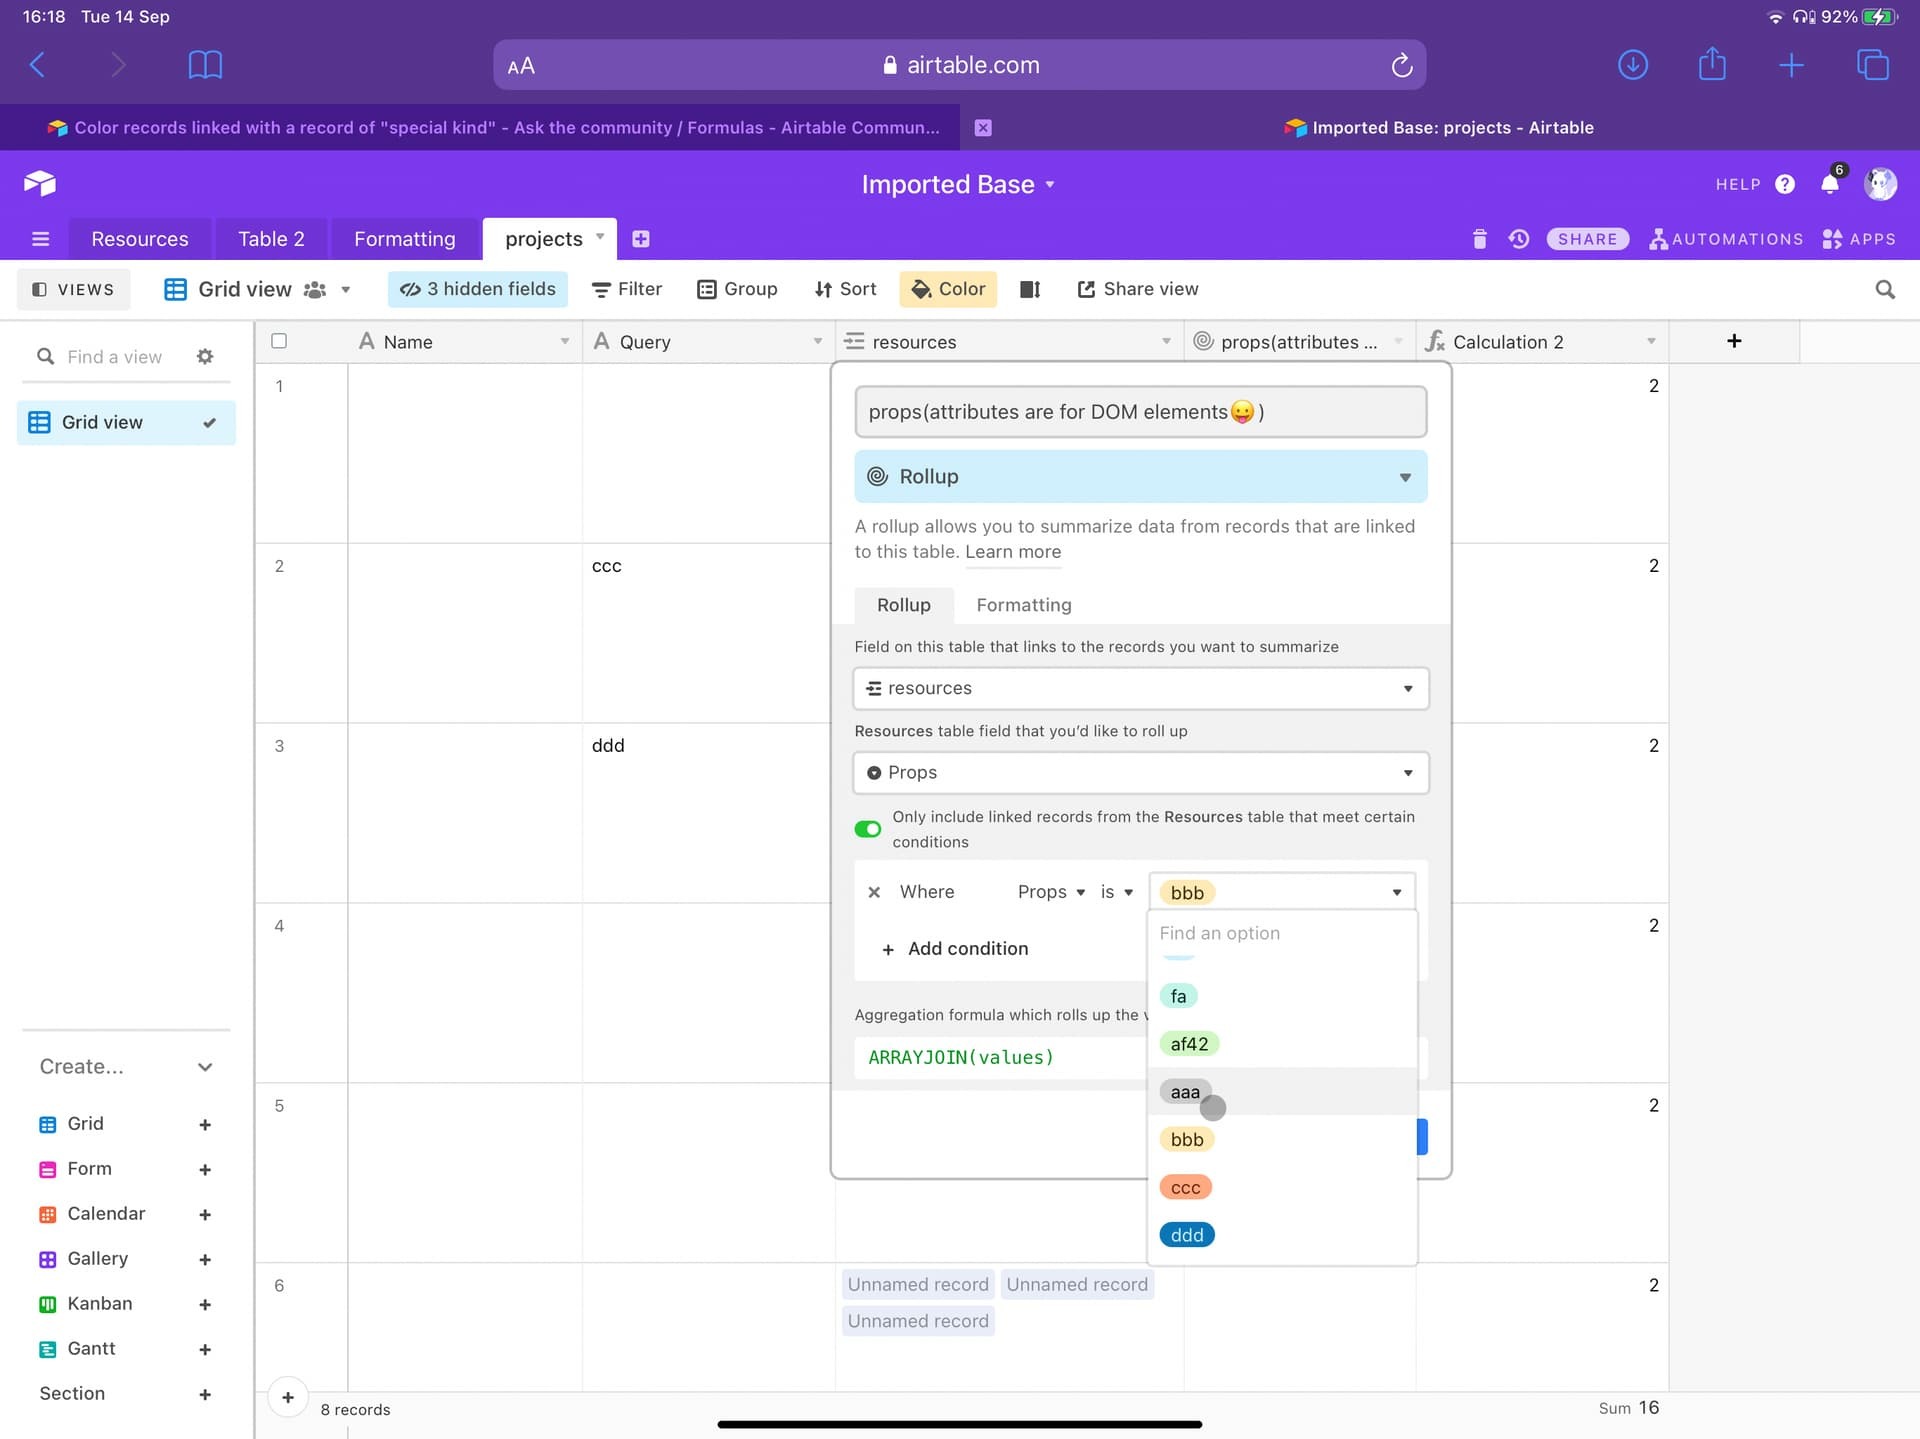Image resolution: width=1920 pixels, height=1439 pixels.
Task: Open the Learn more link
Action: click(x=1013, y=552)
